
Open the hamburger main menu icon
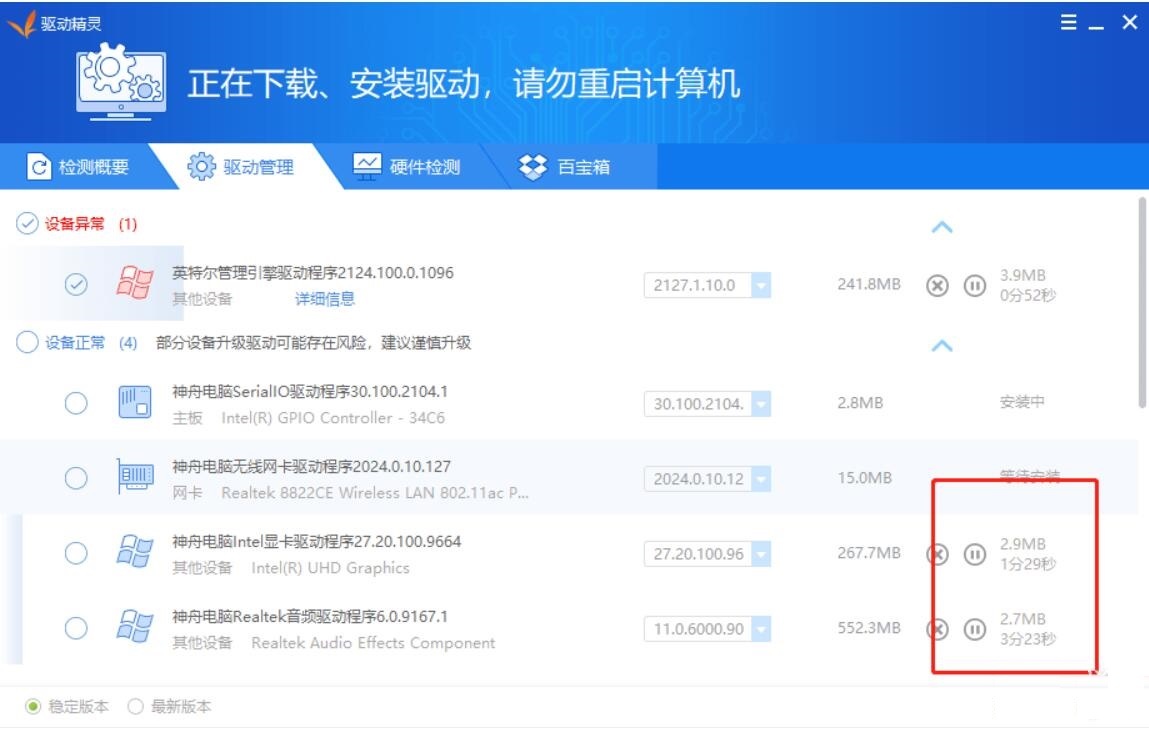(x=1068, y=23)
